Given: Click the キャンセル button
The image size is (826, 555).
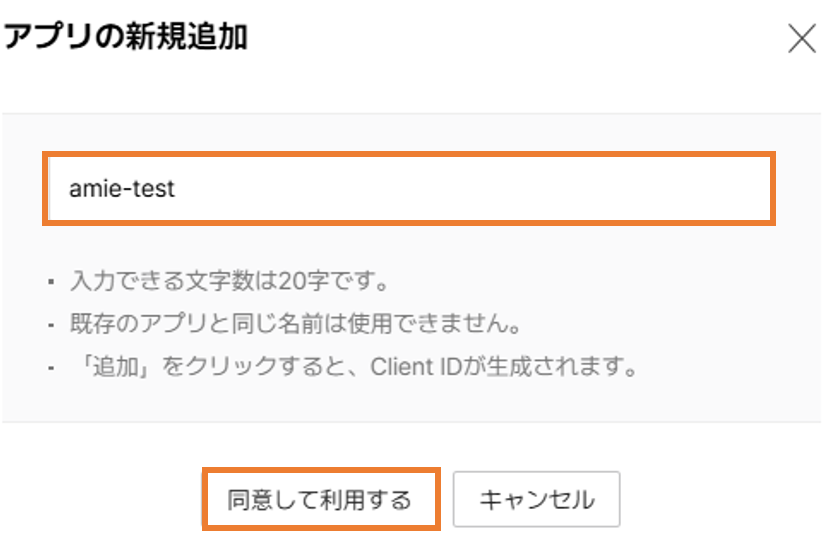Looking at the screenshot, I should [x=536, y=499].
